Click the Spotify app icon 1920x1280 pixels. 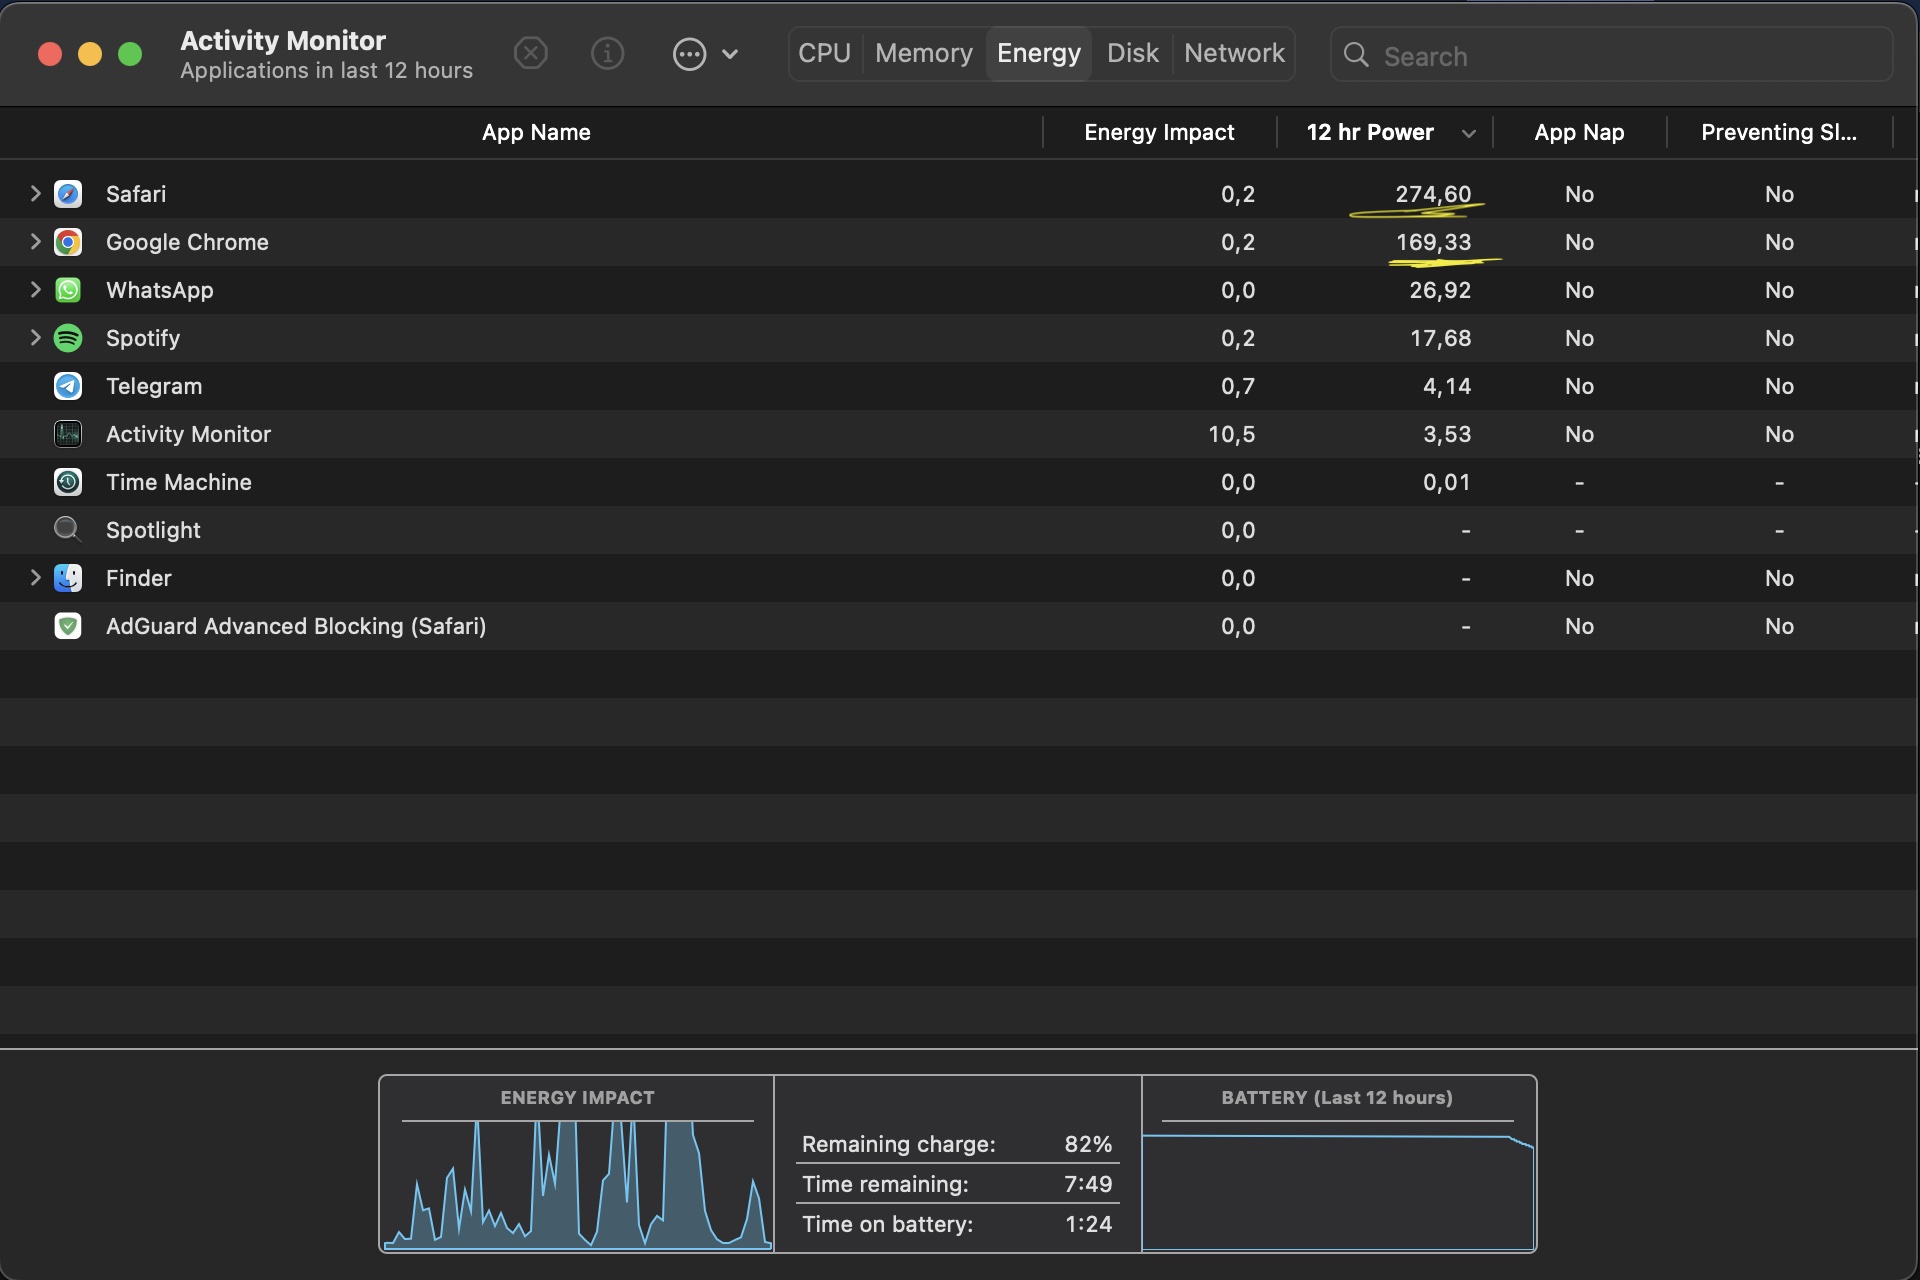click(x=68, y=338)
